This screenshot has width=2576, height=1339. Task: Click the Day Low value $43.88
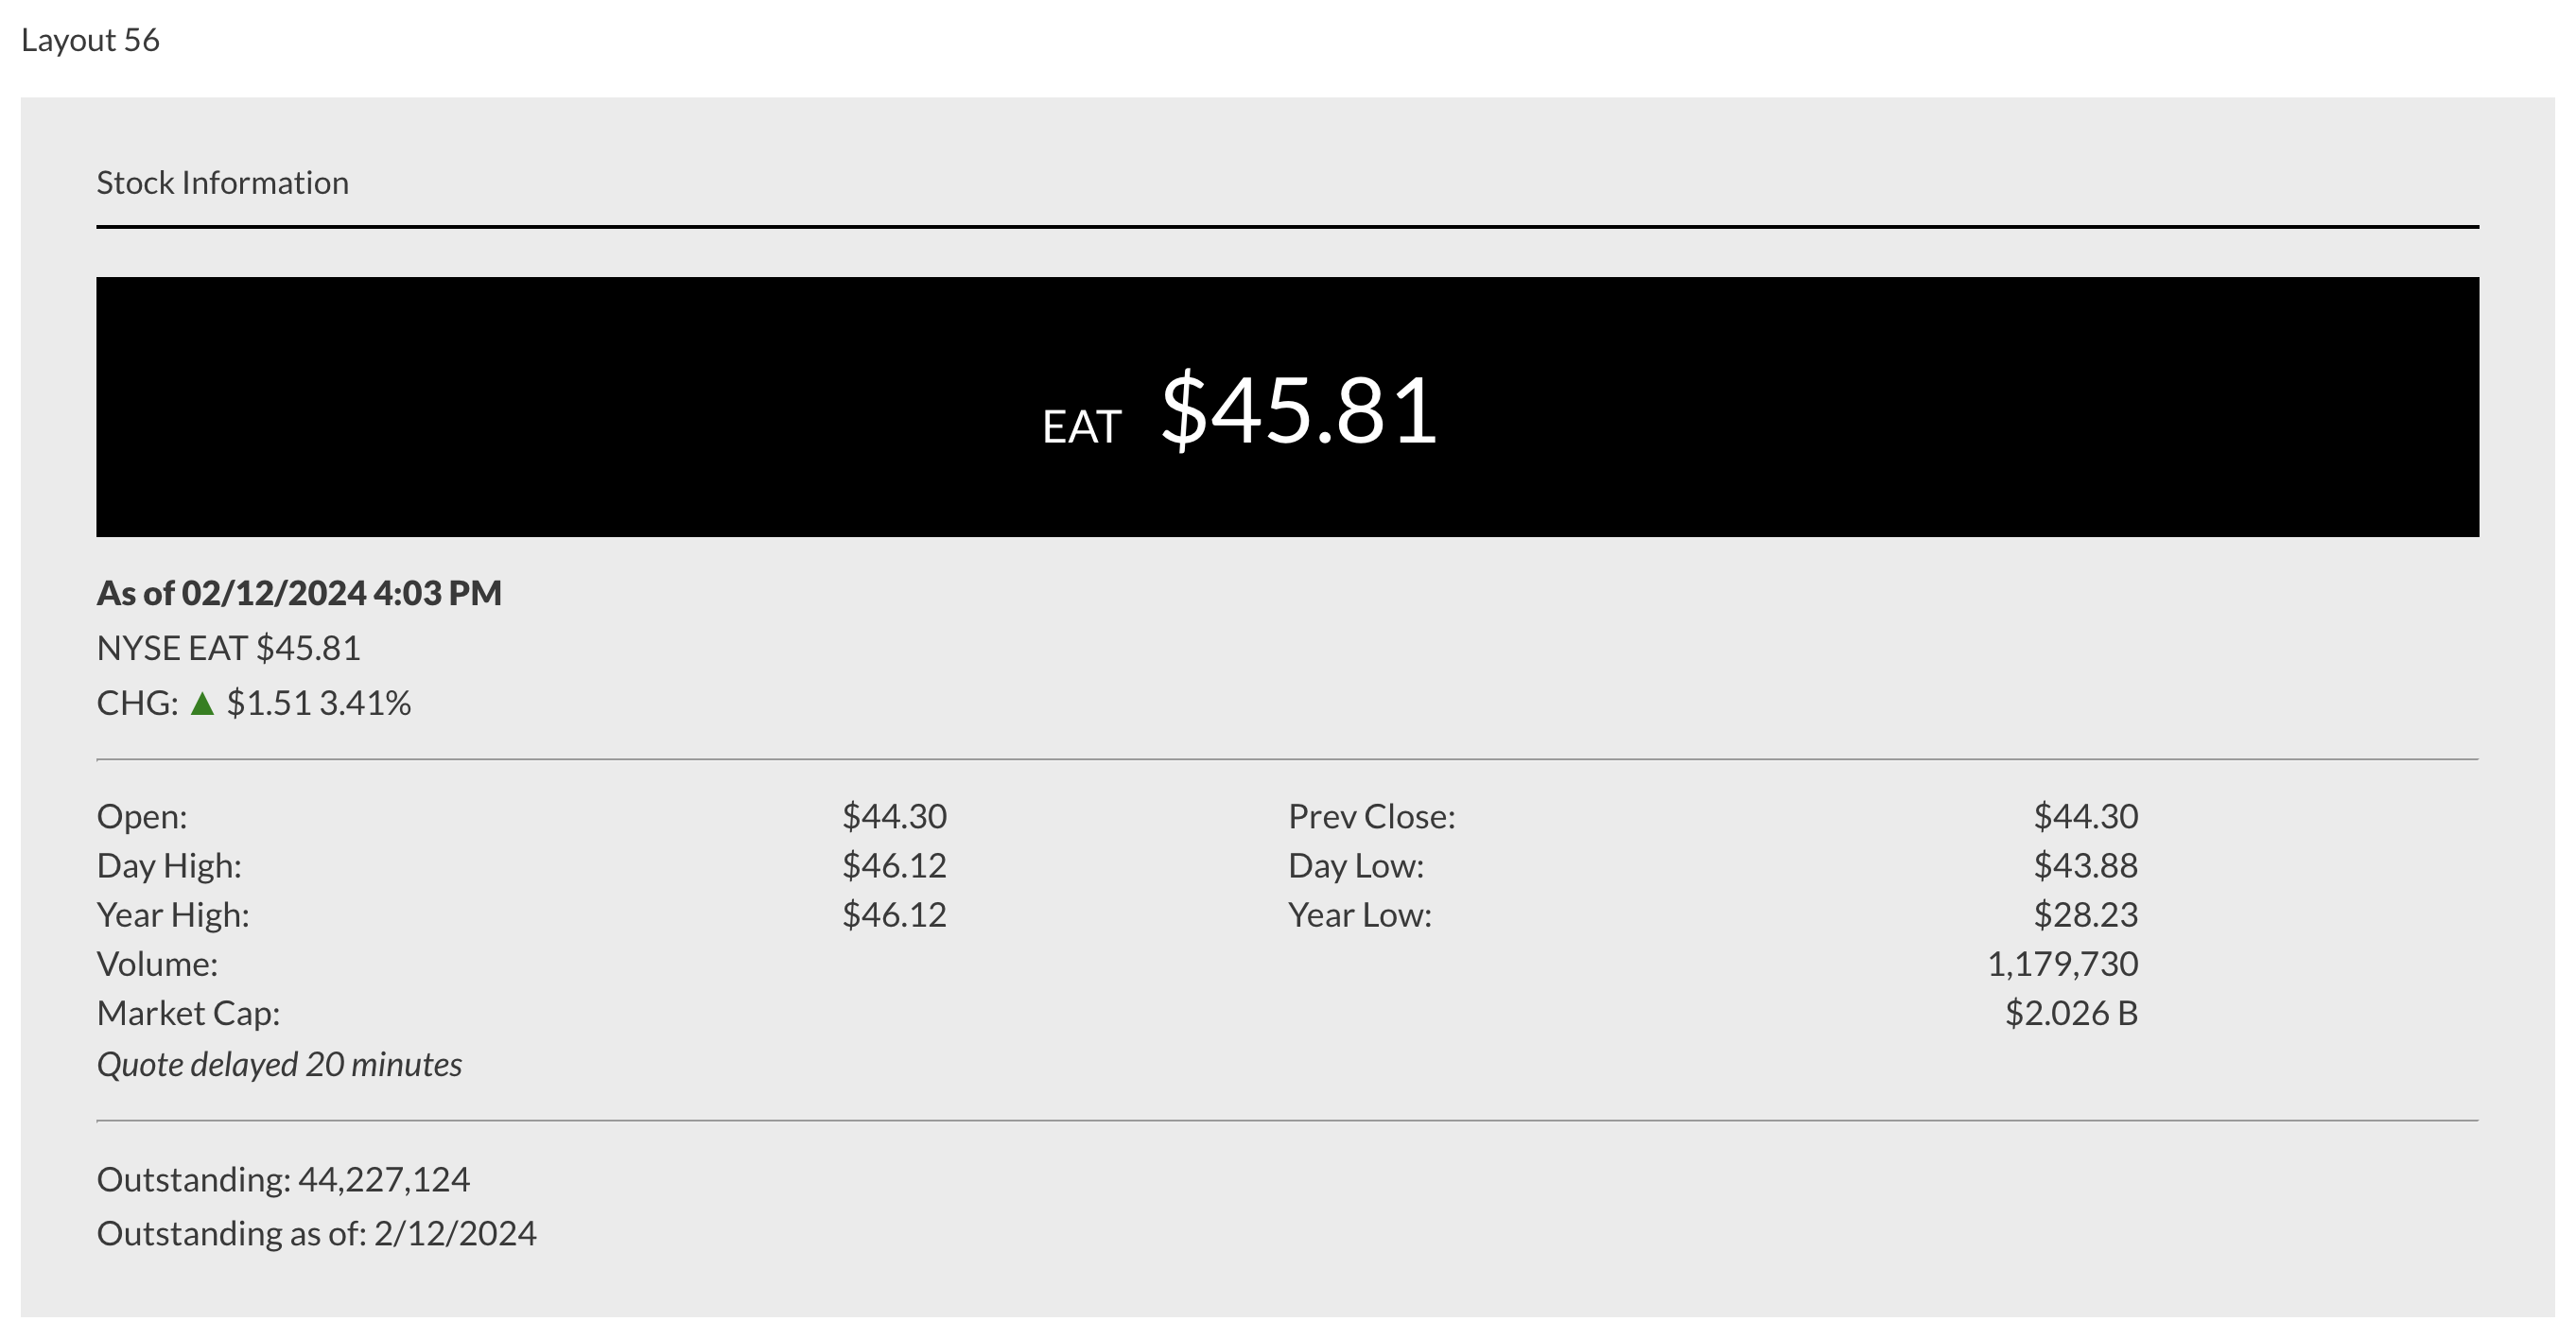coord(2085,865)
